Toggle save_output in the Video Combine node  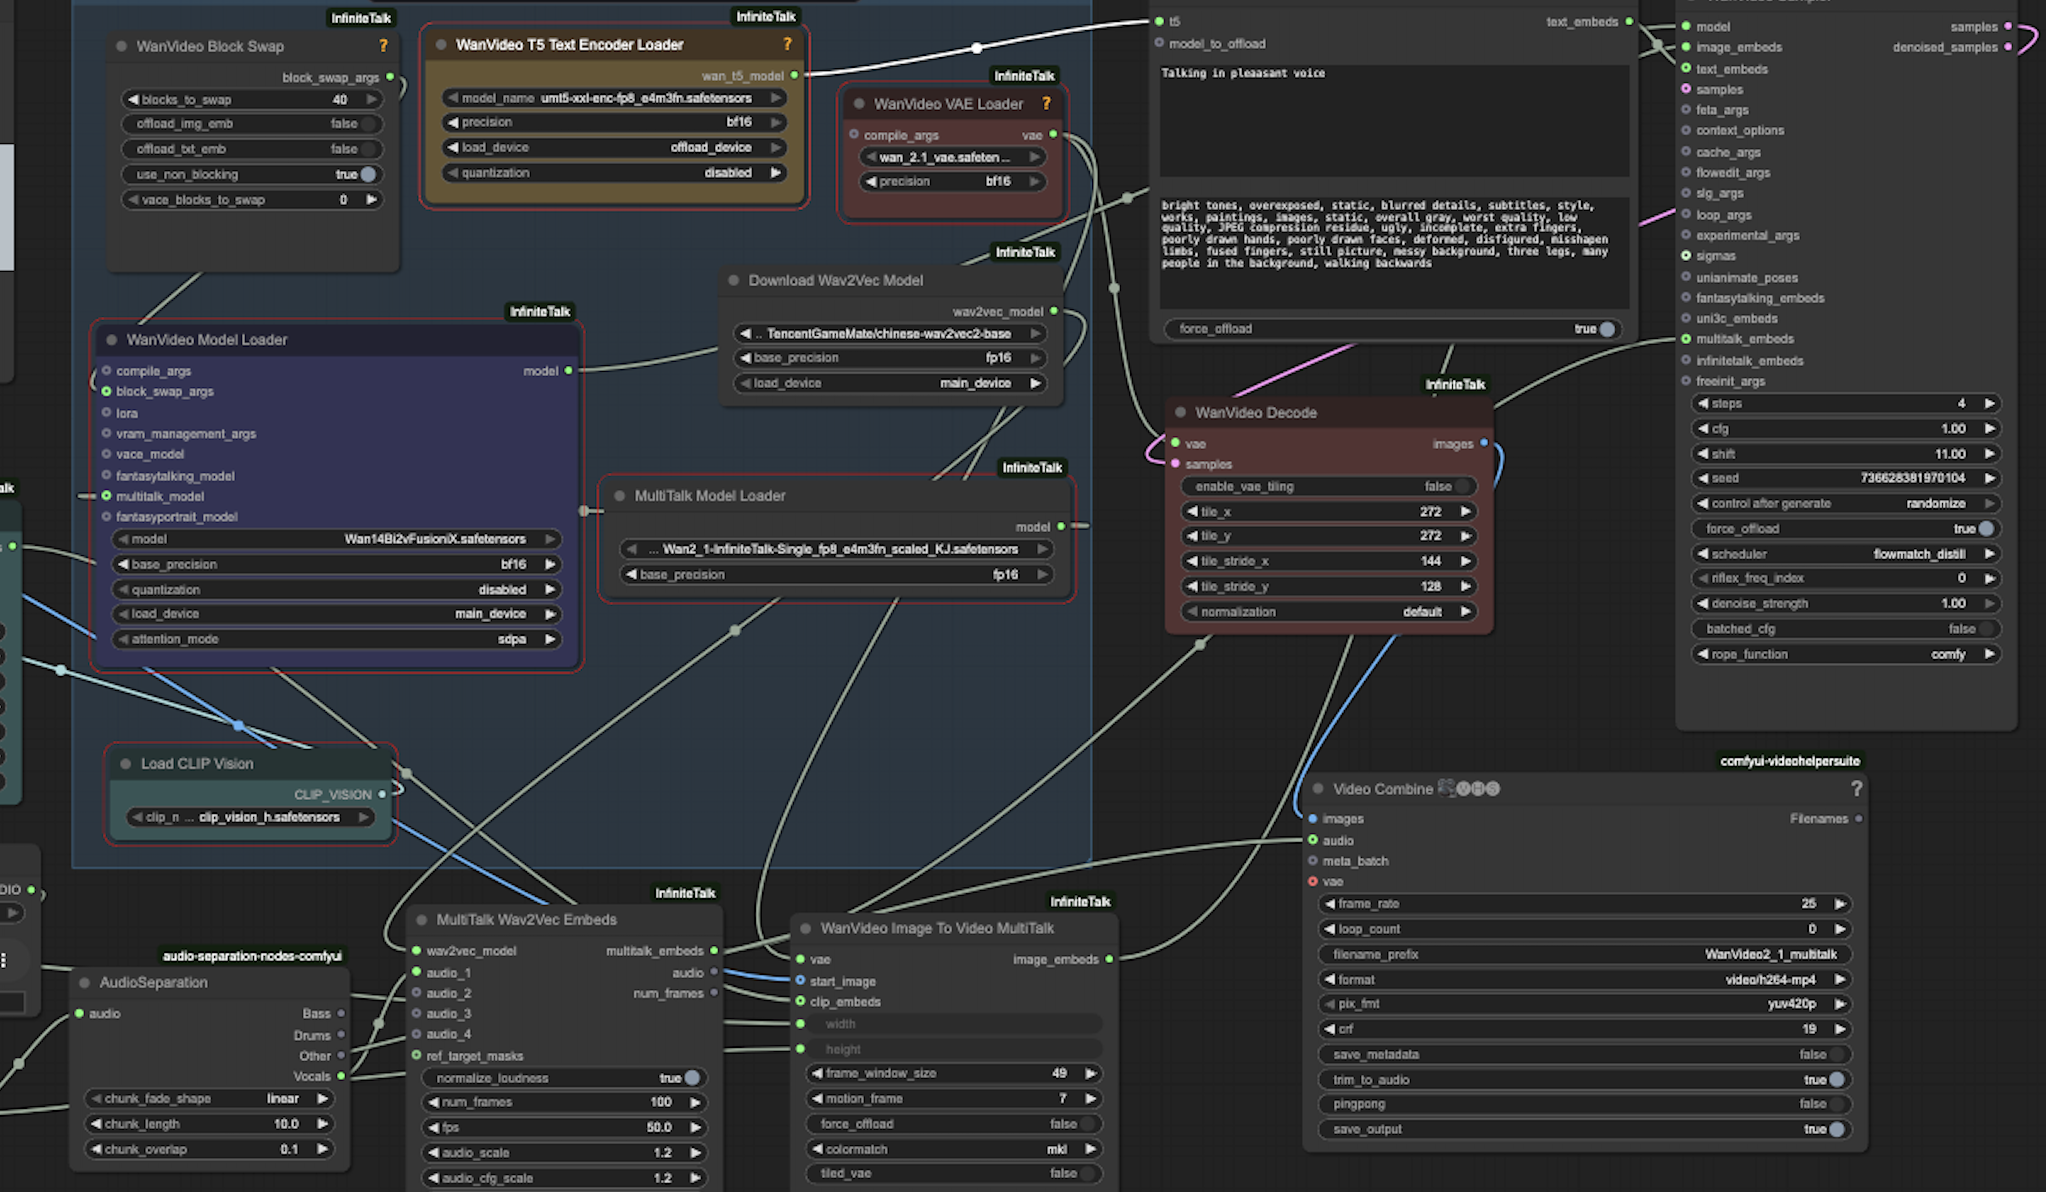(1837, 1129)
